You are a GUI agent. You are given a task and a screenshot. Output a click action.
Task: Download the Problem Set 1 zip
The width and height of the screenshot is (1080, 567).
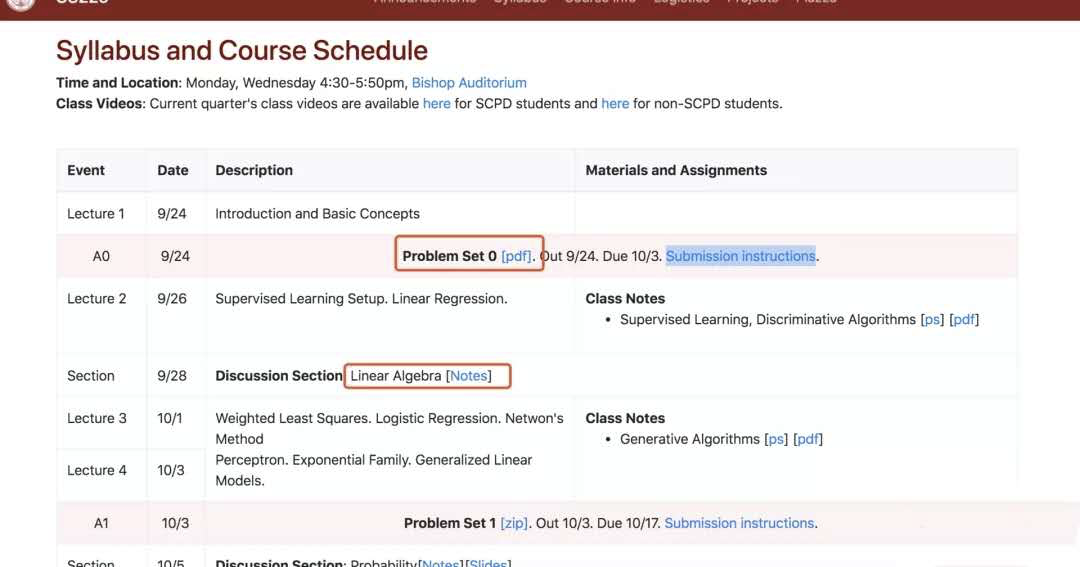point(514,523)
